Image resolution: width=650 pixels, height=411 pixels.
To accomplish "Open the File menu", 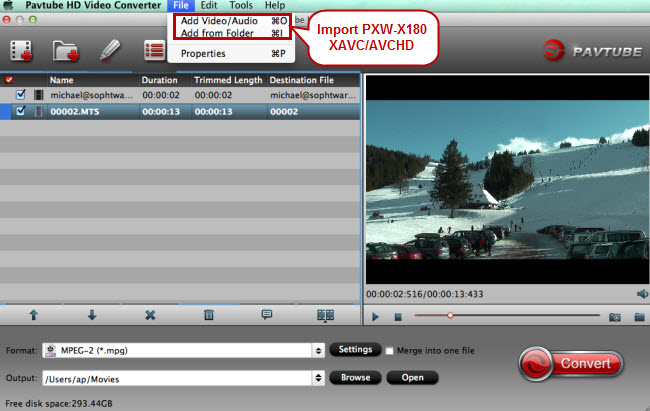I will pyautogui.click(x=181, y=5).
